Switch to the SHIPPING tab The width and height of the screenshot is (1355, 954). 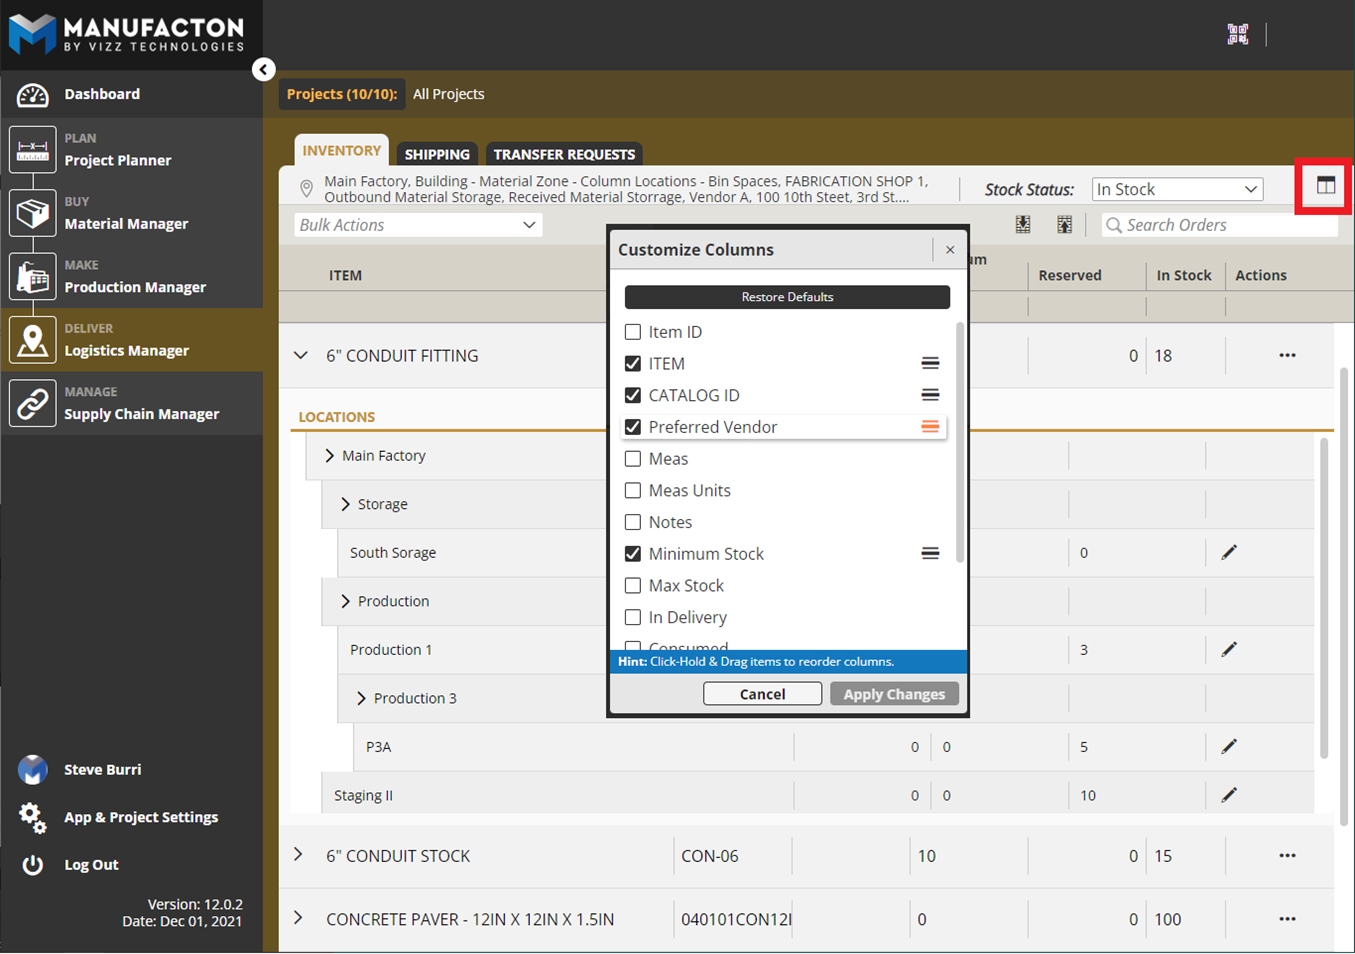pyautogui.click(x=437, y=154)
